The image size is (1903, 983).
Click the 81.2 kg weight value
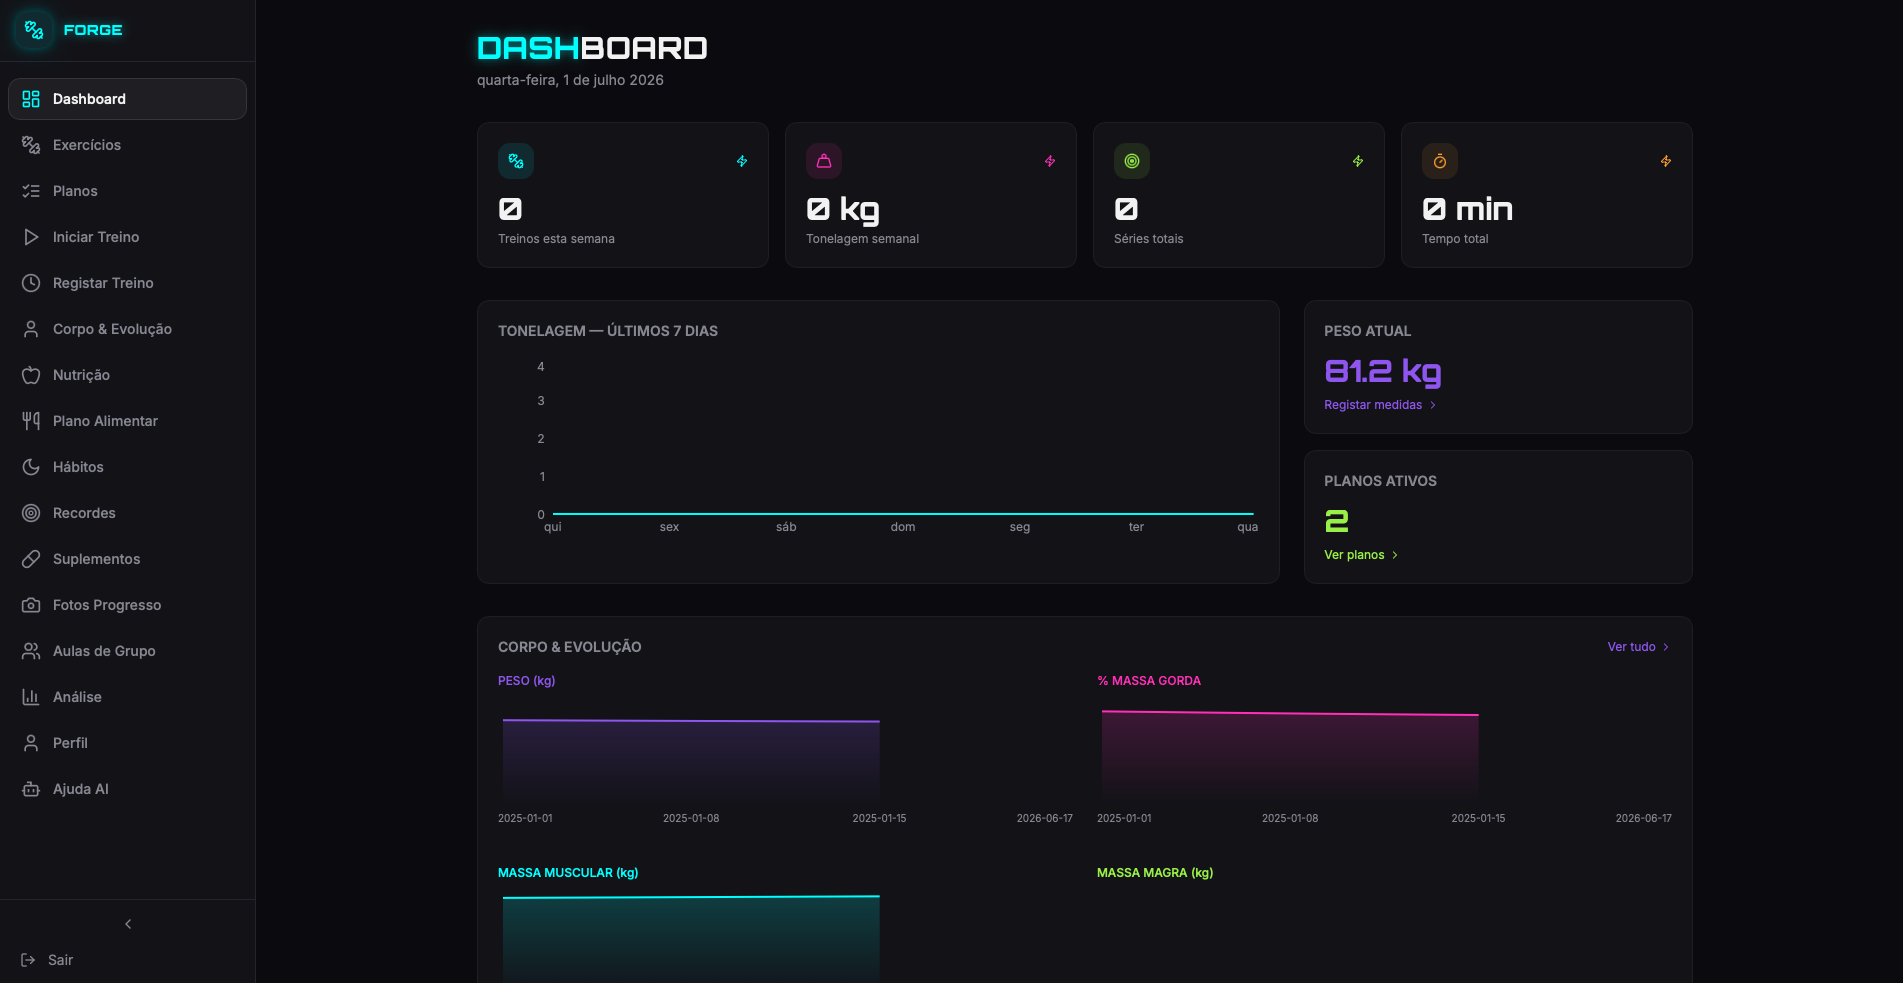[x=1382, y=371]
